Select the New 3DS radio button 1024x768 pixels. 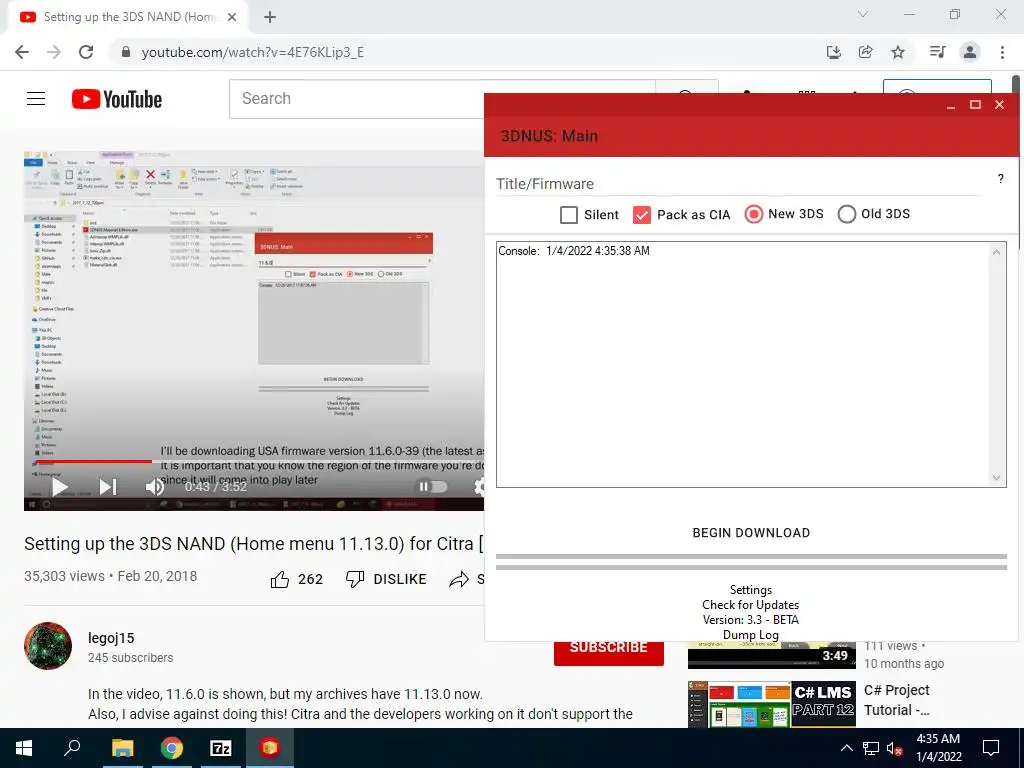pos(754,214)
